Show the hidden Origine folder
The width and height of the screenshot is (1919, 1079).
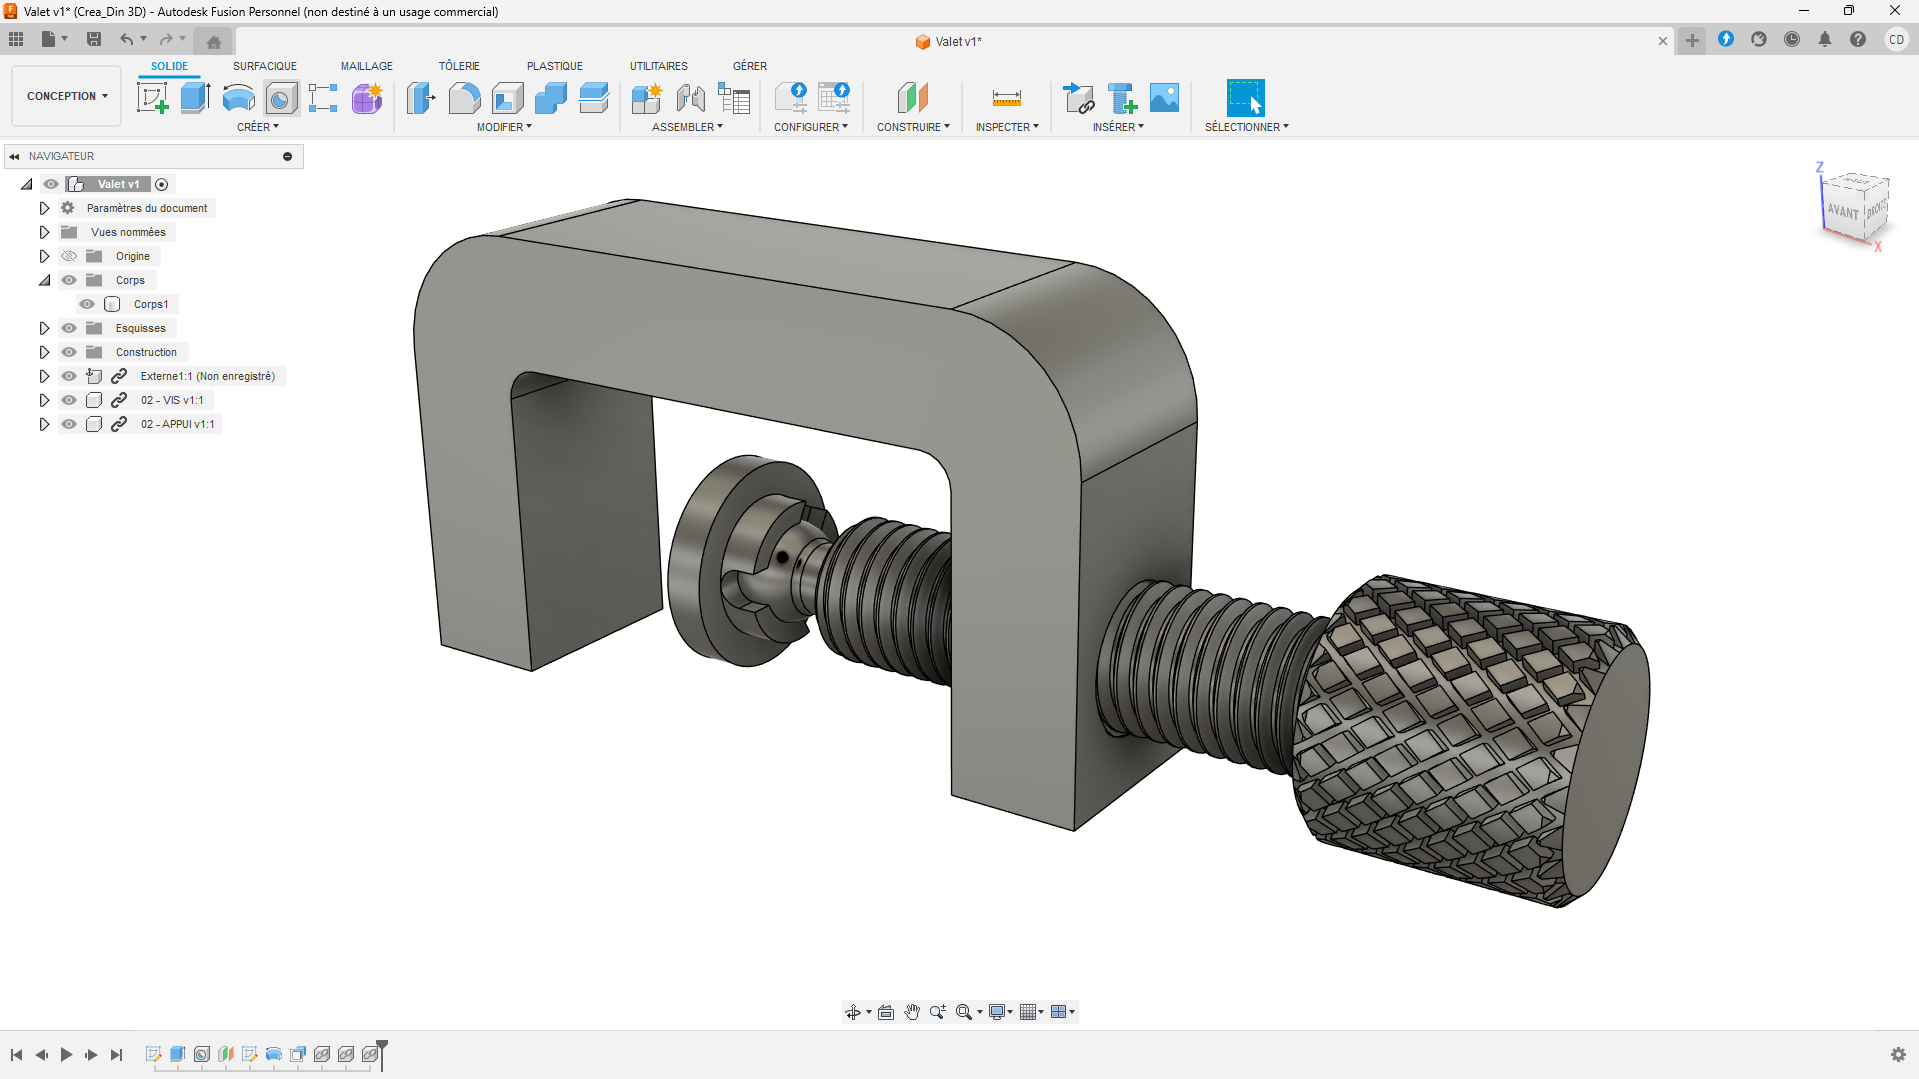point(69,256)
